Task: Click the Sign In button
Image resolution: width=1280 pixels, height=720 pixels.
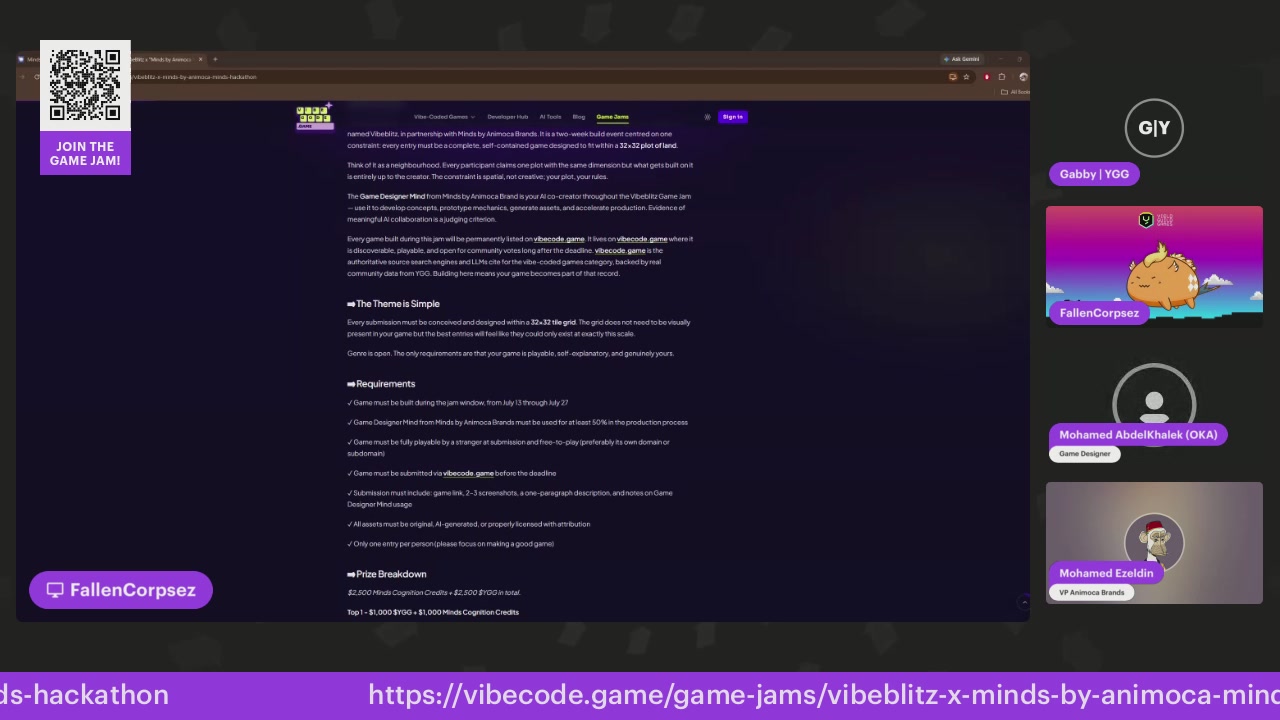Action: [x=733, y=117]
